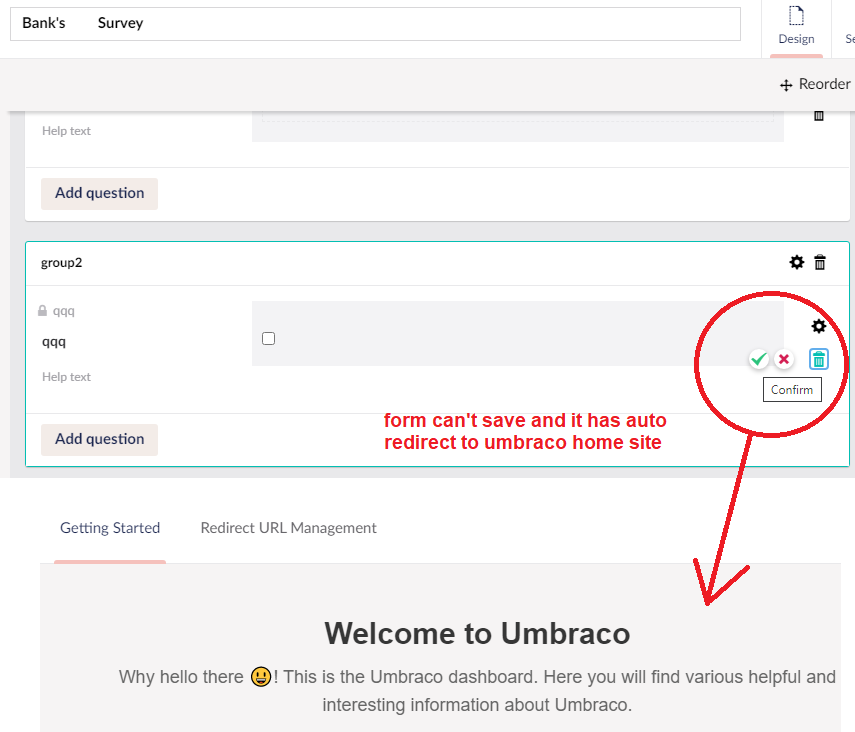Switch to Getting Started tab

click(x=110, y=528)
